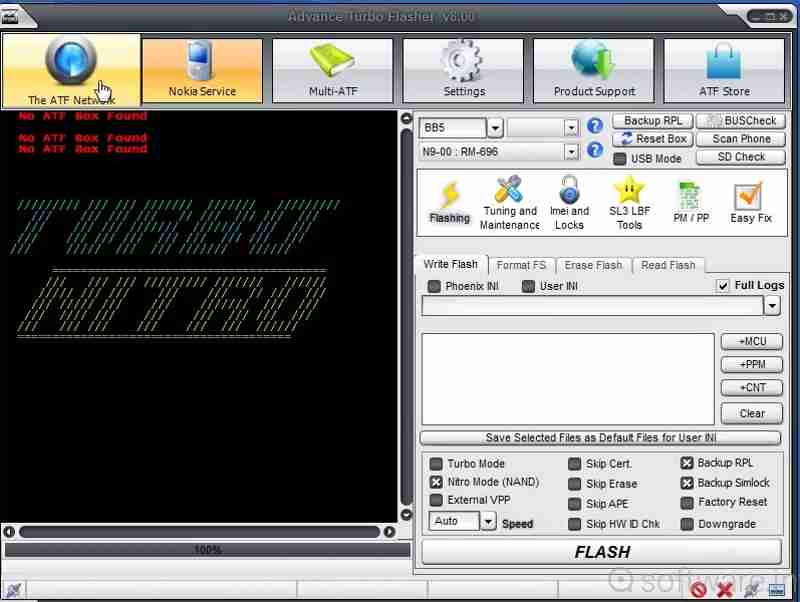Click help icon next to BB5 dropdown

595,126
